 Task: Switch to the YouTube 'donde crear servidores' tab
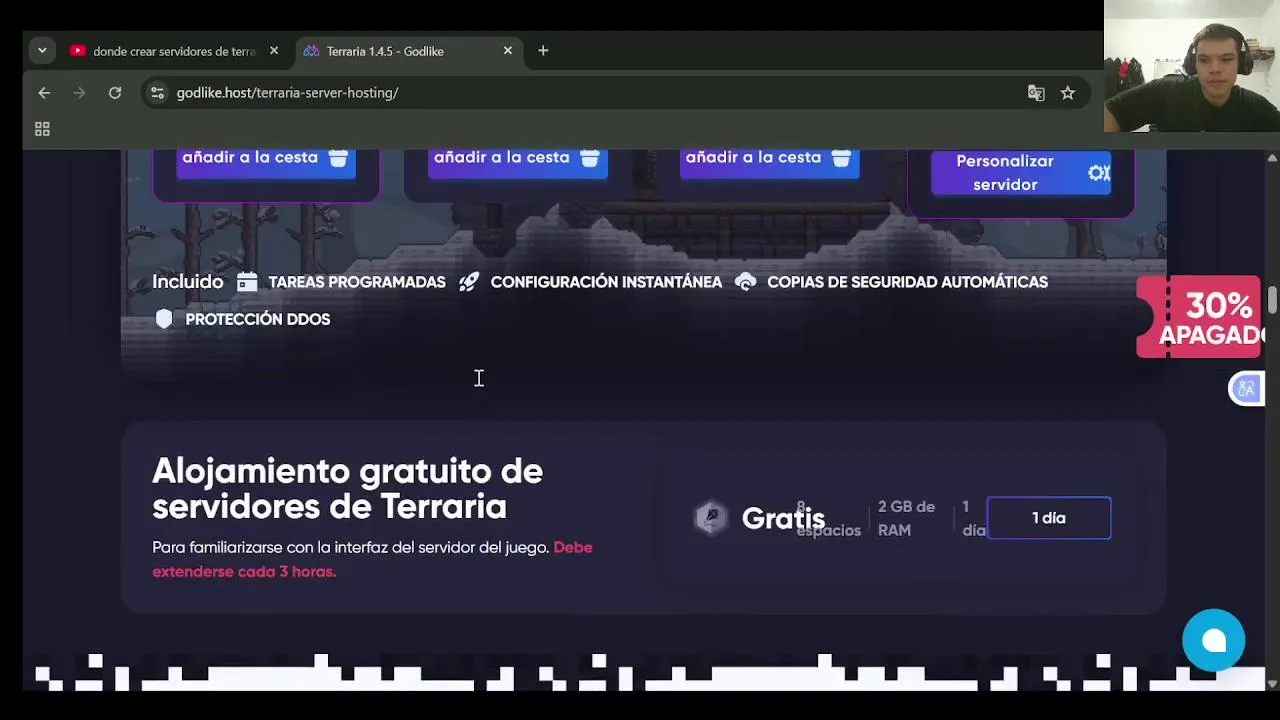174,51
